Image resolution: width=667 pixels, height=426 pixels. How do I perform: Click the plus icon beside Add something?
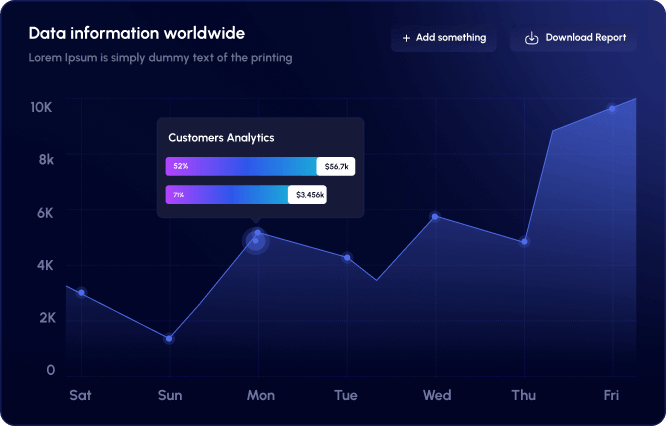click(406, 38)
